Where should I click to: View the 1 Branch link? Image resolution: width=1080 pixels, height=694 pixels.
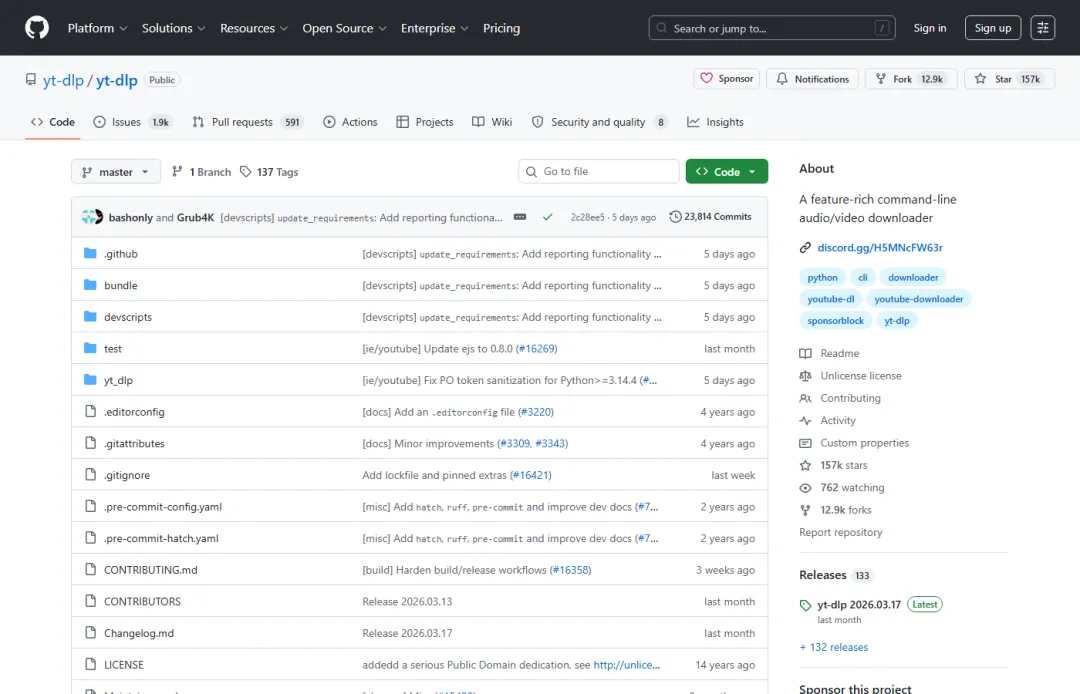201,171
